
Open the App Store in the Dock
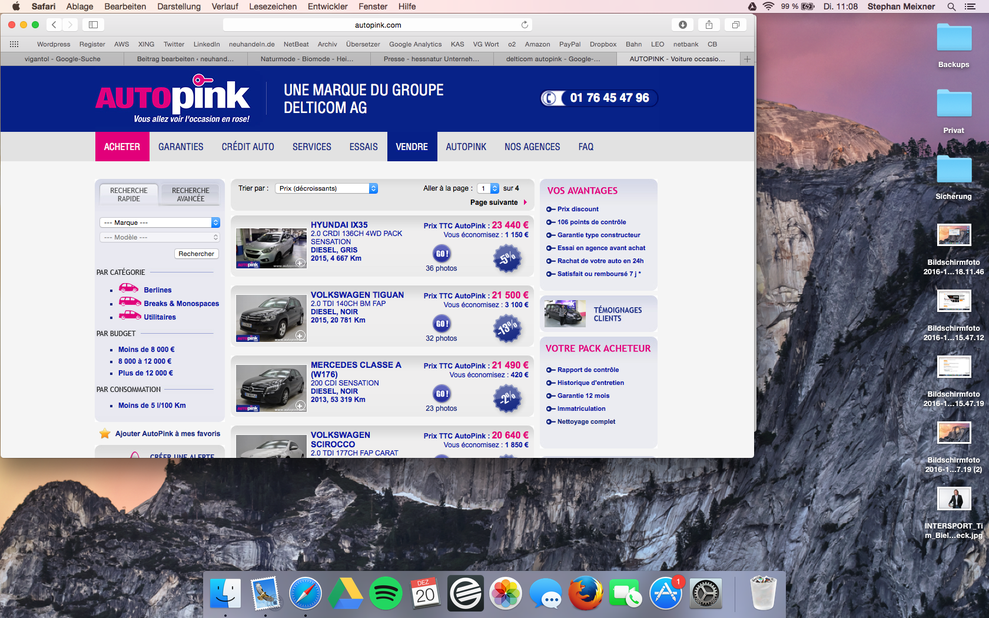tap(665, 593)
